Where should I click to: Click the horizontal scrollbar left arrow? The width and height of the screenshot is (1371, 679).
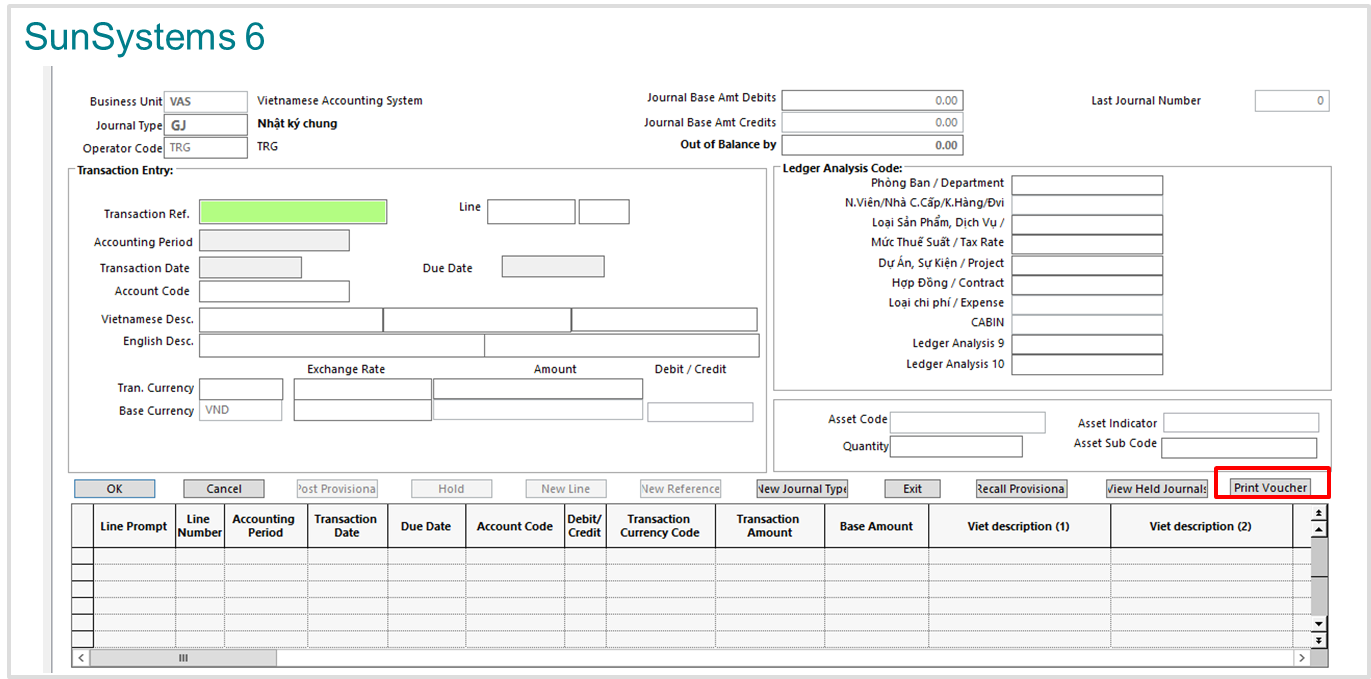pyautogui.click(x=80, y=658)
